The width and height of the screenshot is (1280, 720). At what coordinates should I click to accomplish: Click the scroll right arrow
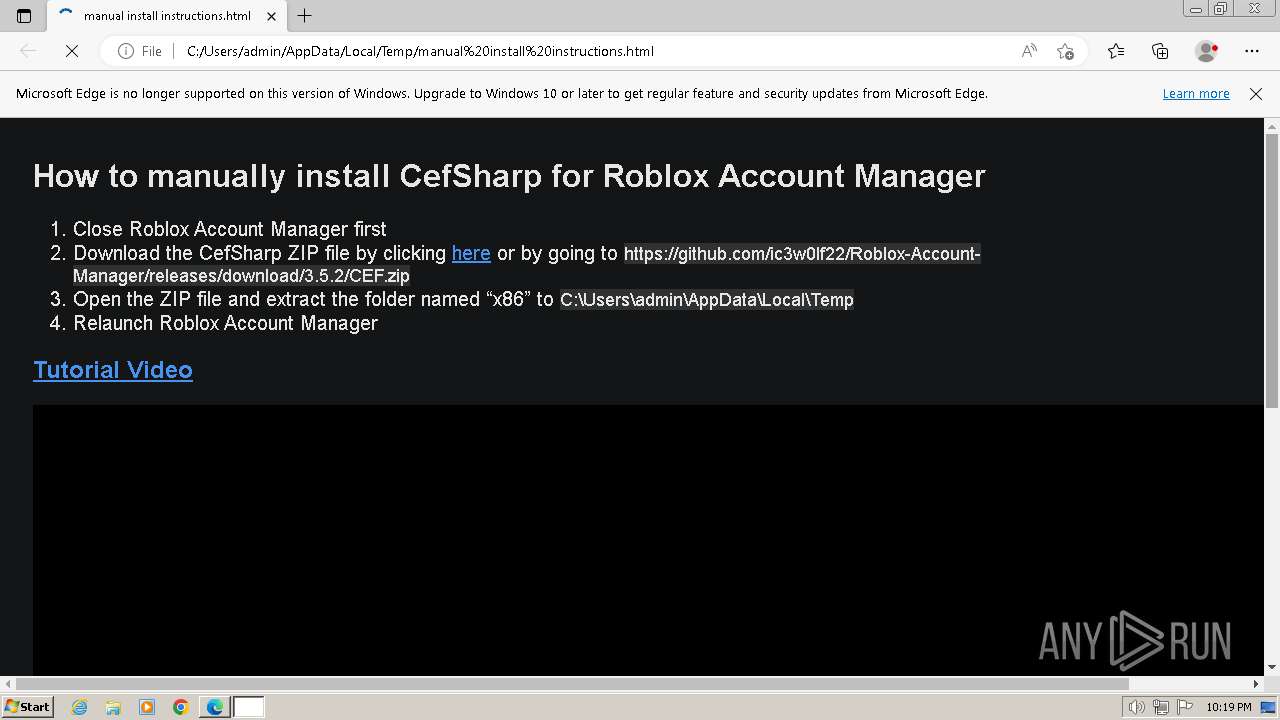click(x=1257, y=684)
